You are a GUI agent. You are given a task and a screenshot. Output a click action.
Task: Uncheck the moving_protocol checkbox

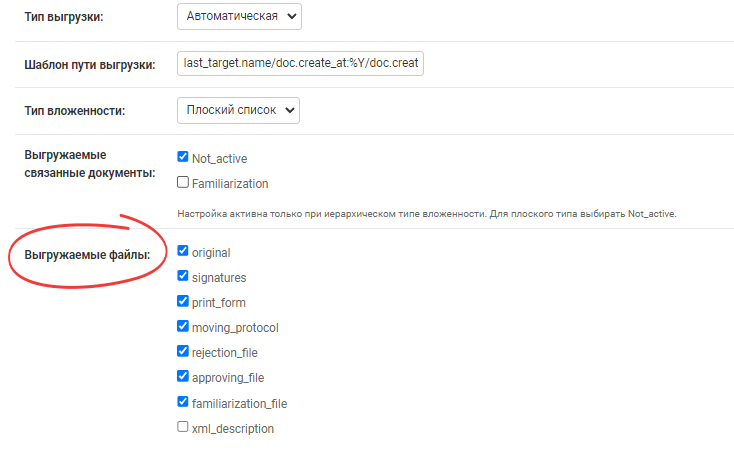coord(183,326)
